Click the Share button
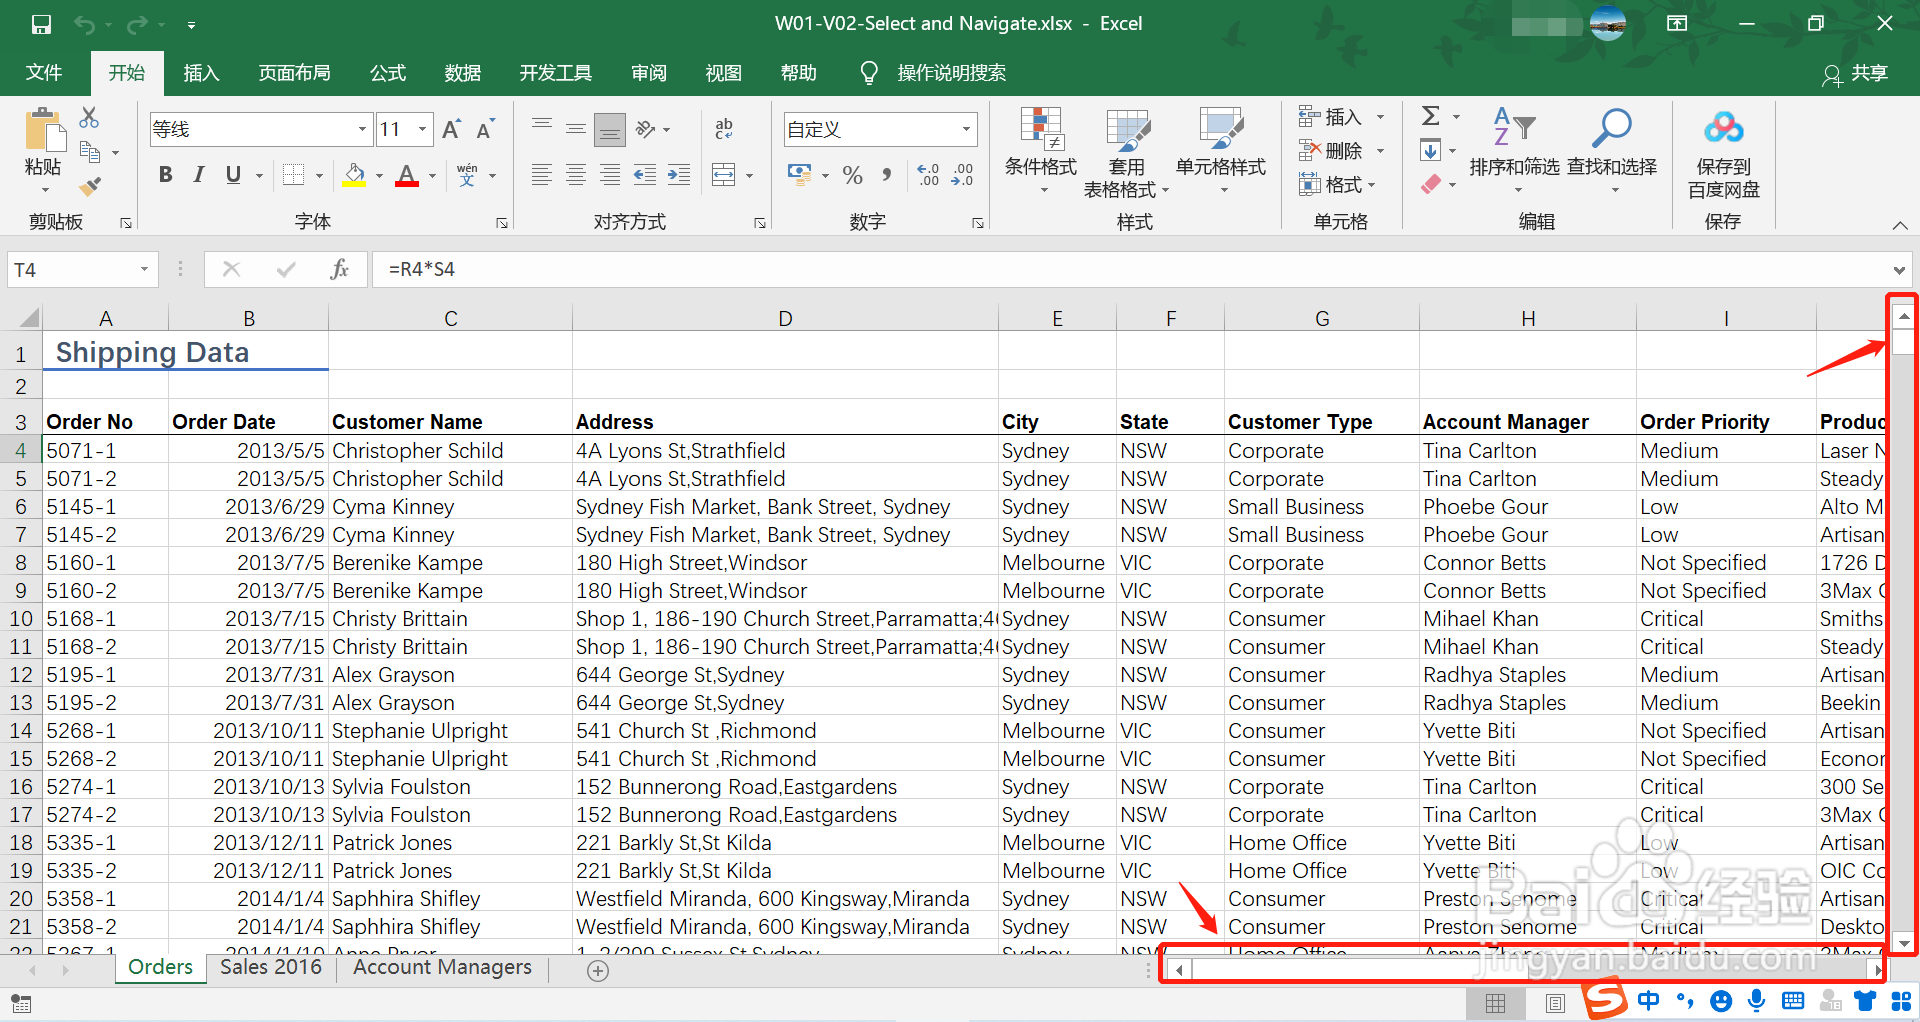This screenshot has height=1022, width=1920. [x=1856, y=74]
